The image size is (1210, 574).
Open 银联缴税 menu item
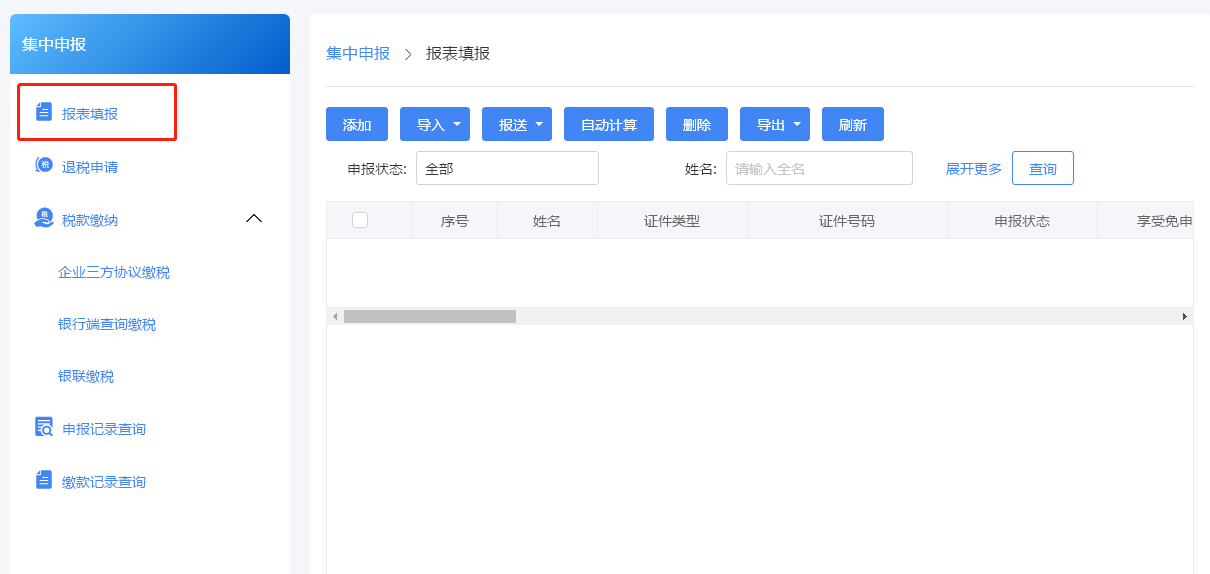pos(86,376)
